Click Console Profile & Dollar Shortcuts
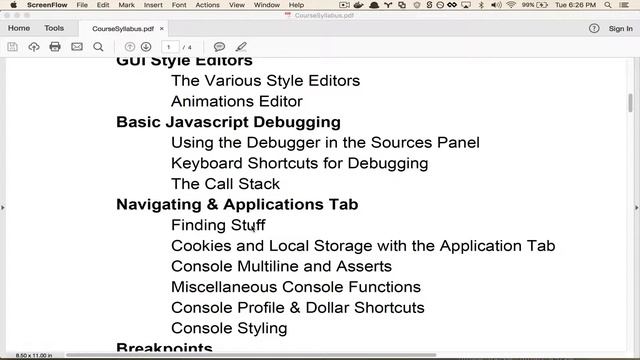Image resolution: width=640 pixels, height=360 pixels. click(298, 307)
